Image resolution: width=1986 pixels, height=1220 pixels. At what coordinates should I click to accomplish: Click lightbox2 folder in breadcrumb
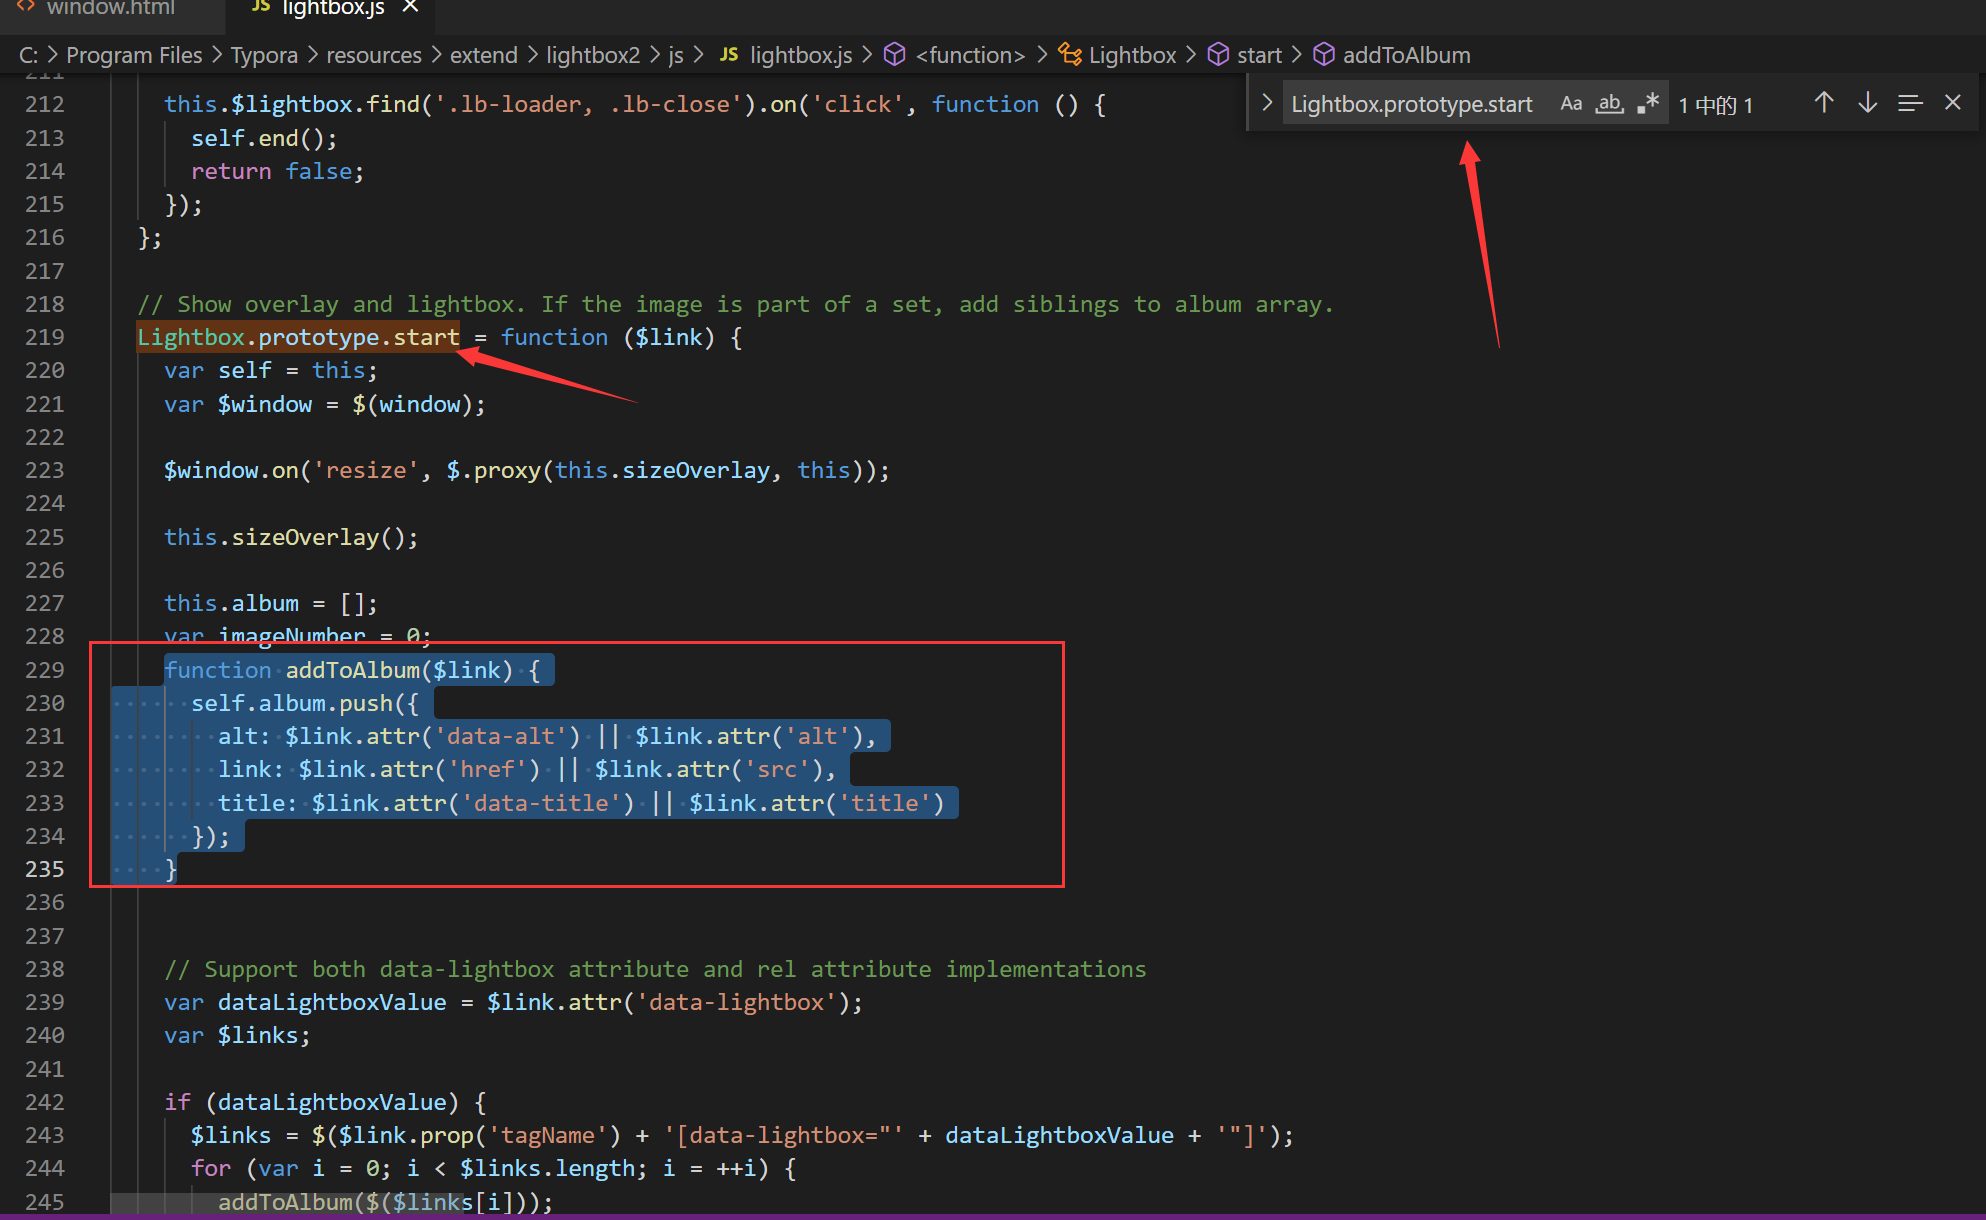pyautogui.click(x=592, y=55)
